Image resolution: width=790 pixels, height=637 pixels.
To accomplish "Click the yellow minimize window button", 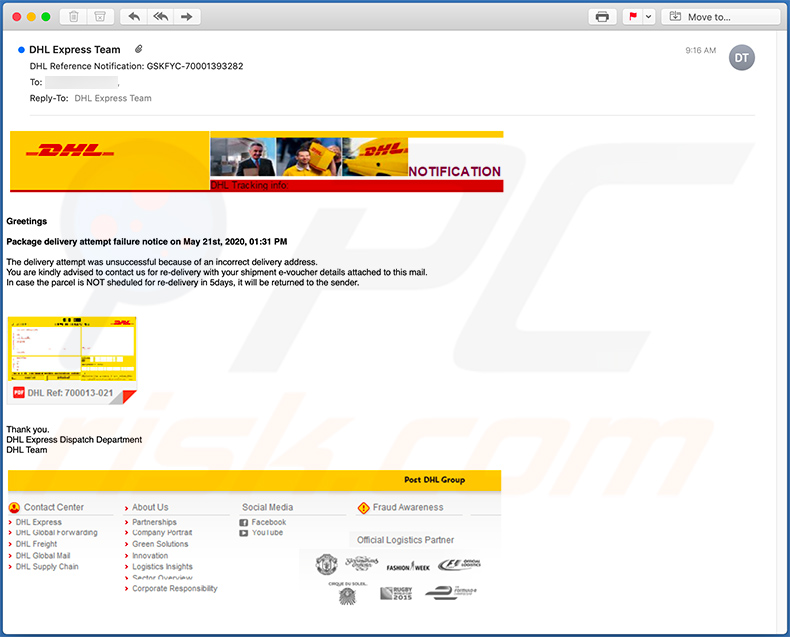I will 31,17.
